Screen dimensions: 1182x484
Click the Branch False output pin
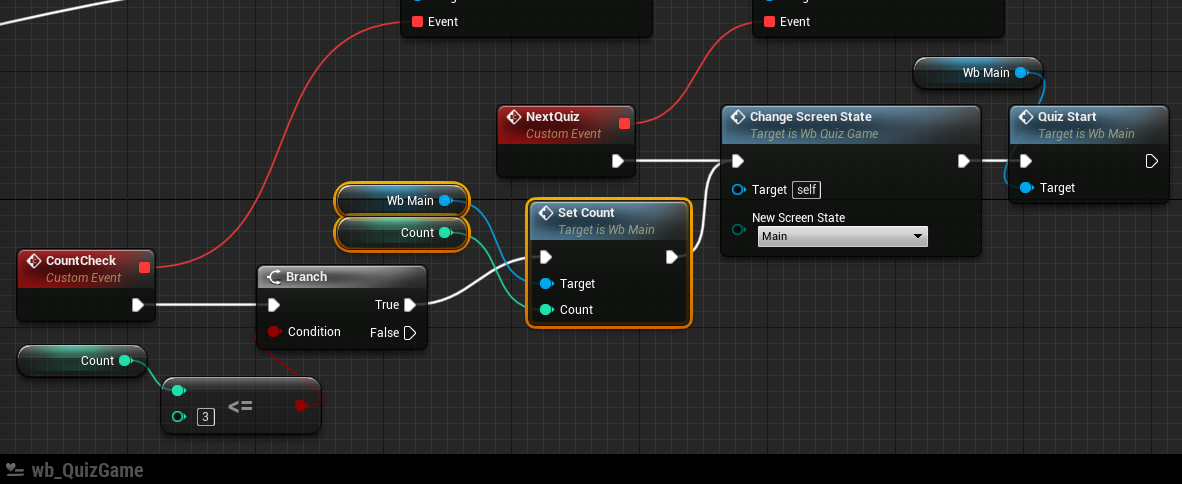coord(410,332)
